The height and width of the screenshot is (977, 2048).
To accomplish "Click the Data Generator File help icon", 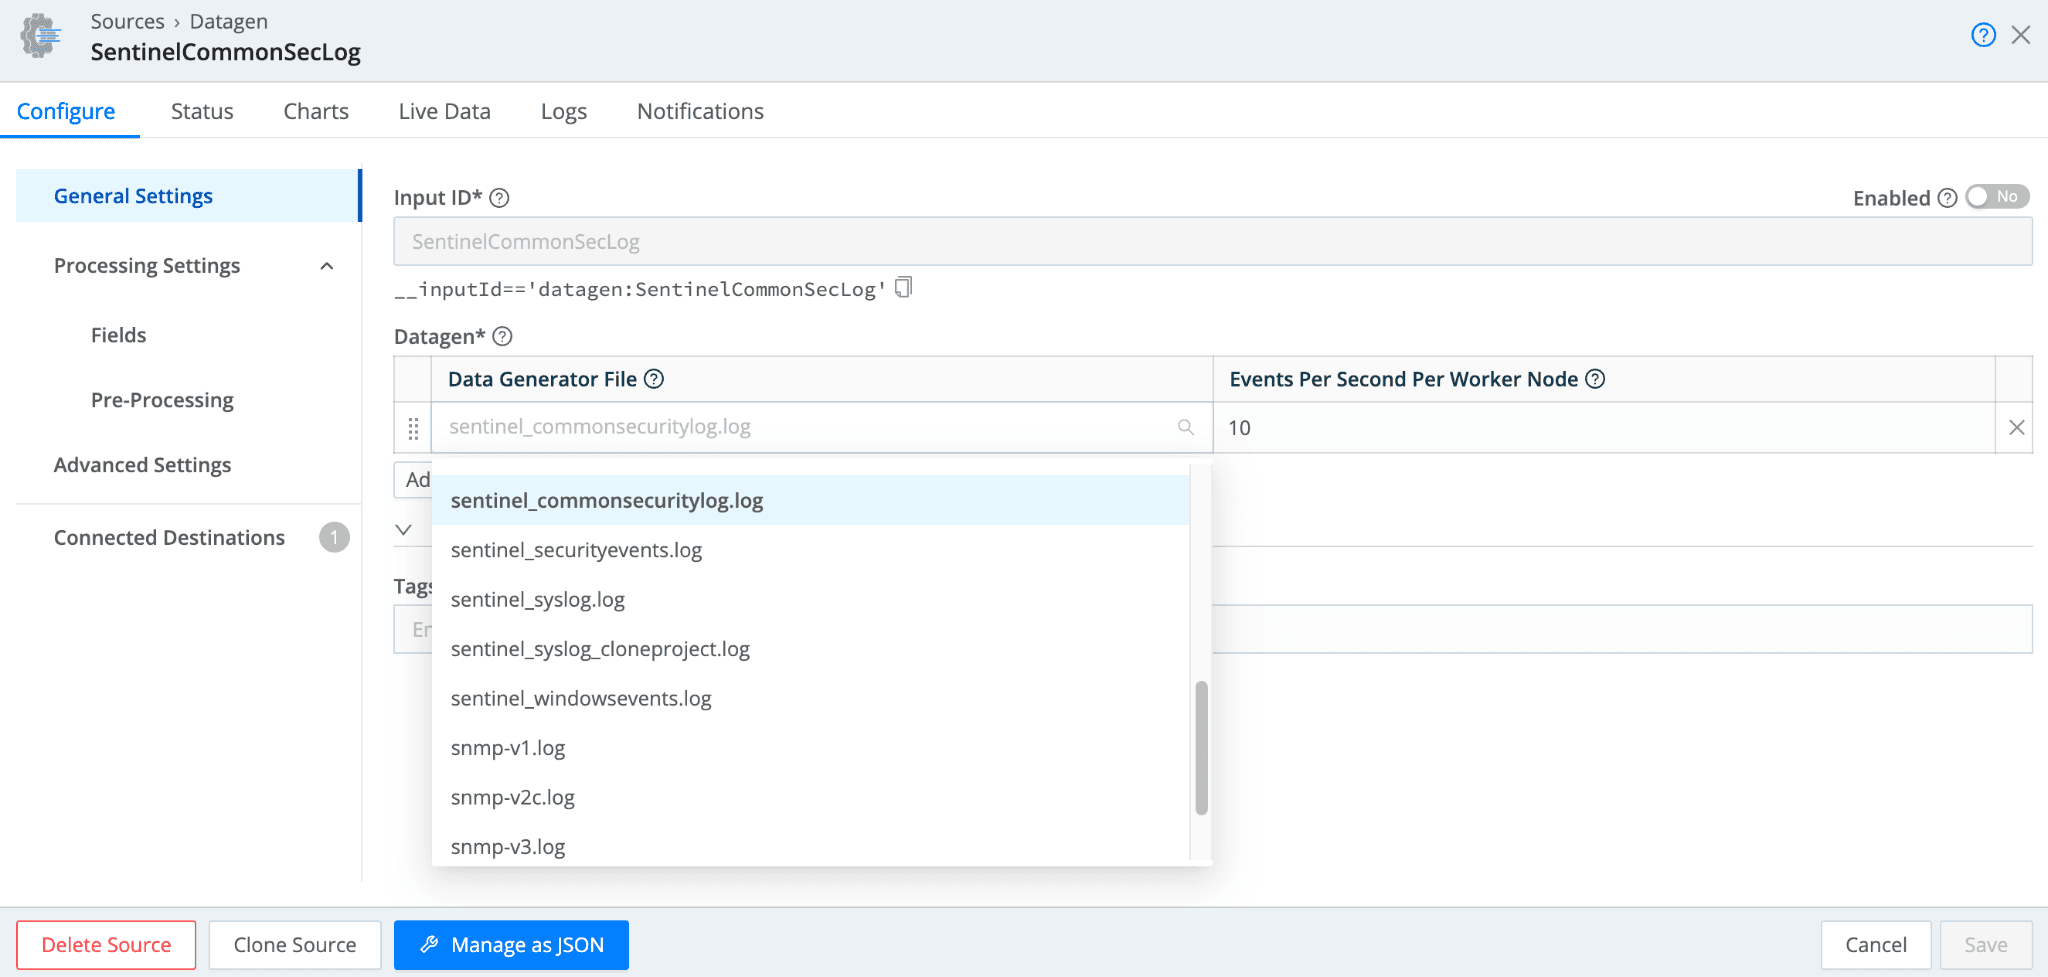I will click(x=654, y=379).
